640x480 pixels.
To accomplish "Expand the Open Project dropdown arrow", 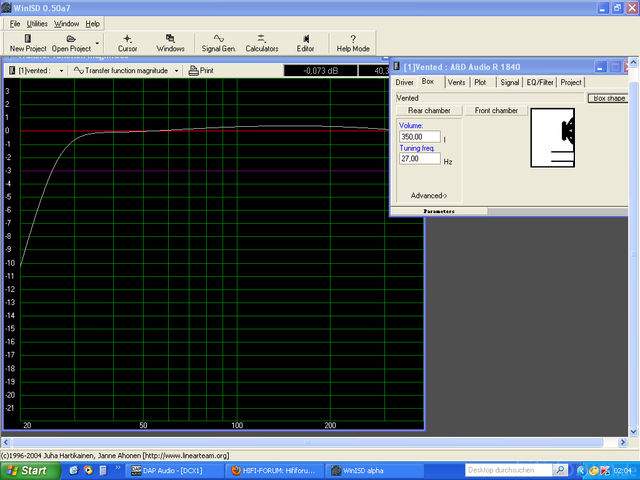I will 97,43.
